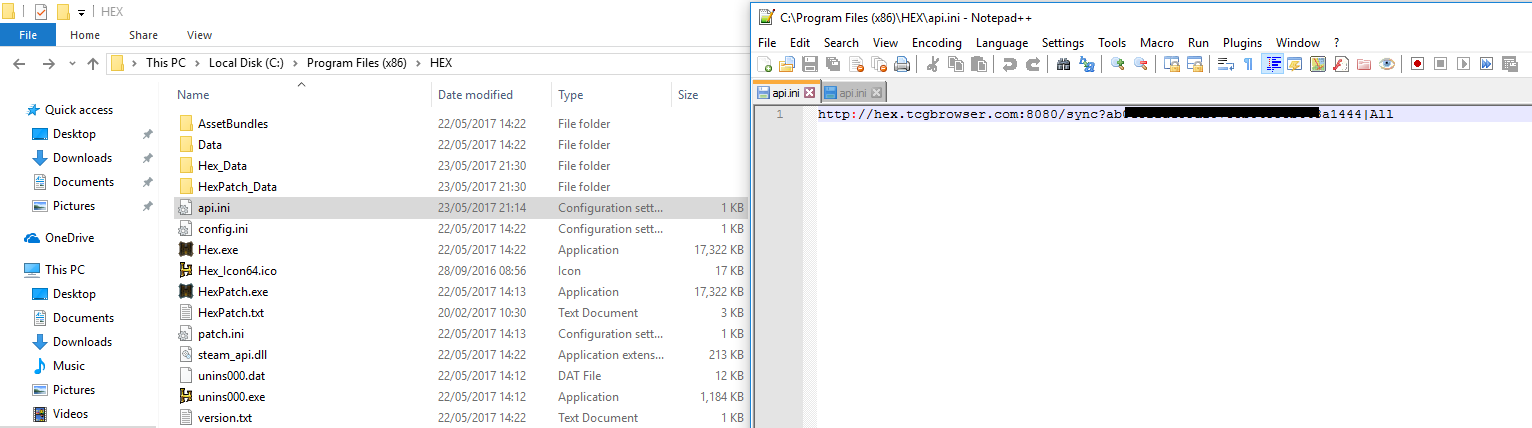Click the Print icon in Notepad++ toolbar

[x=902, y=64]
